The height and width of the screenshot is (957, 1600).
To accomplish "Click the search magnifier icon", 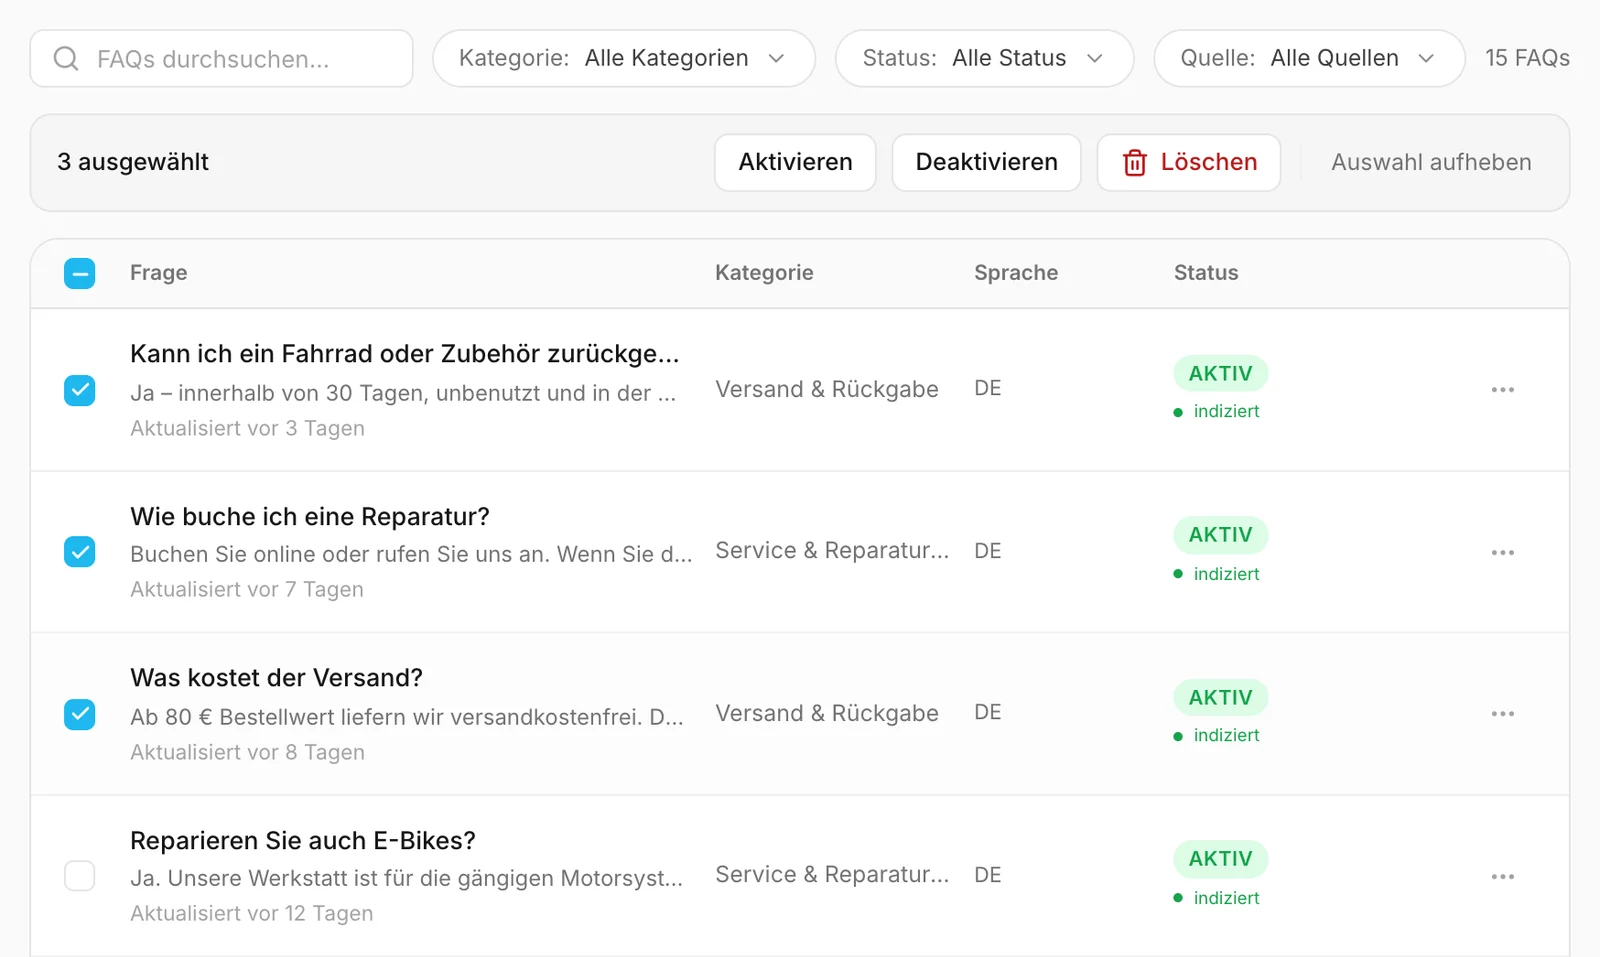I will pos(66,59).
